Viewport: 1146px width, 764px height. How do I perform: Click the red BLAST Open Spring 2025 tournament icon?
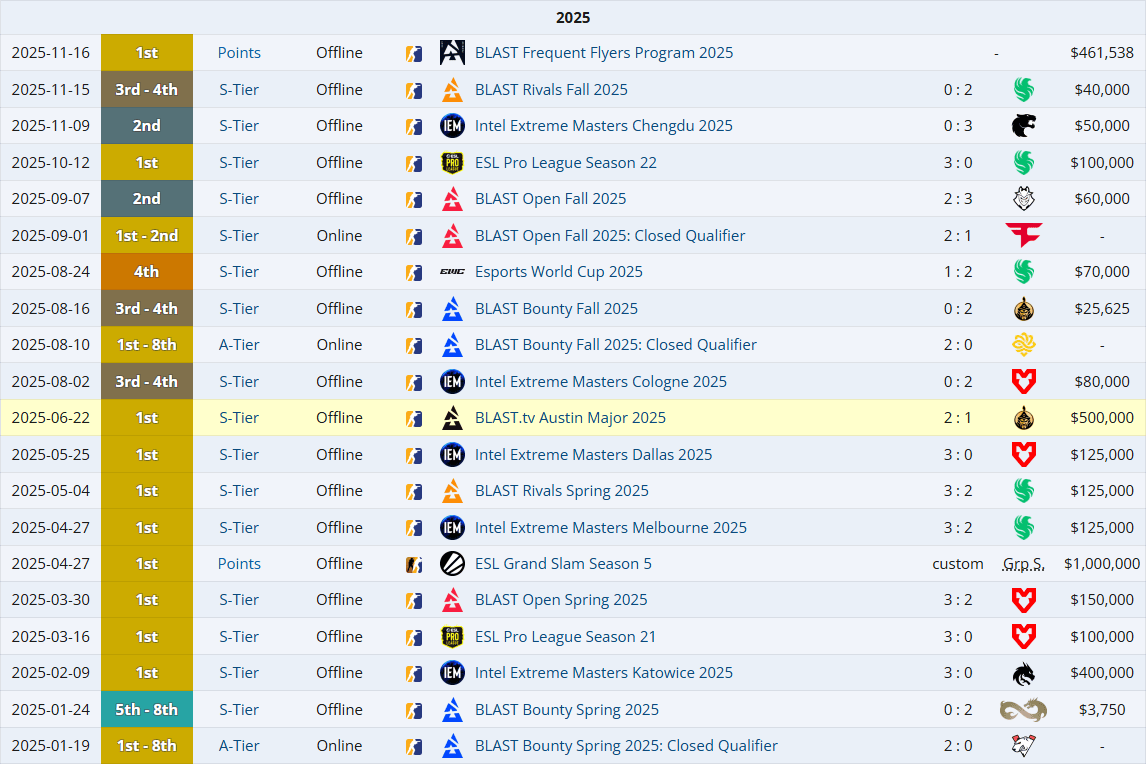pyautogui.click(x=452, y=600)
